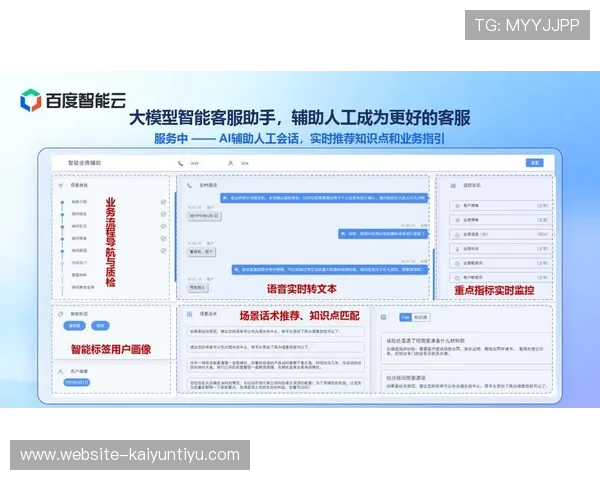
Task: Click the microphone icon of the 坐席抢话 row
Action: pyautogui.click(x=457, y=249)
